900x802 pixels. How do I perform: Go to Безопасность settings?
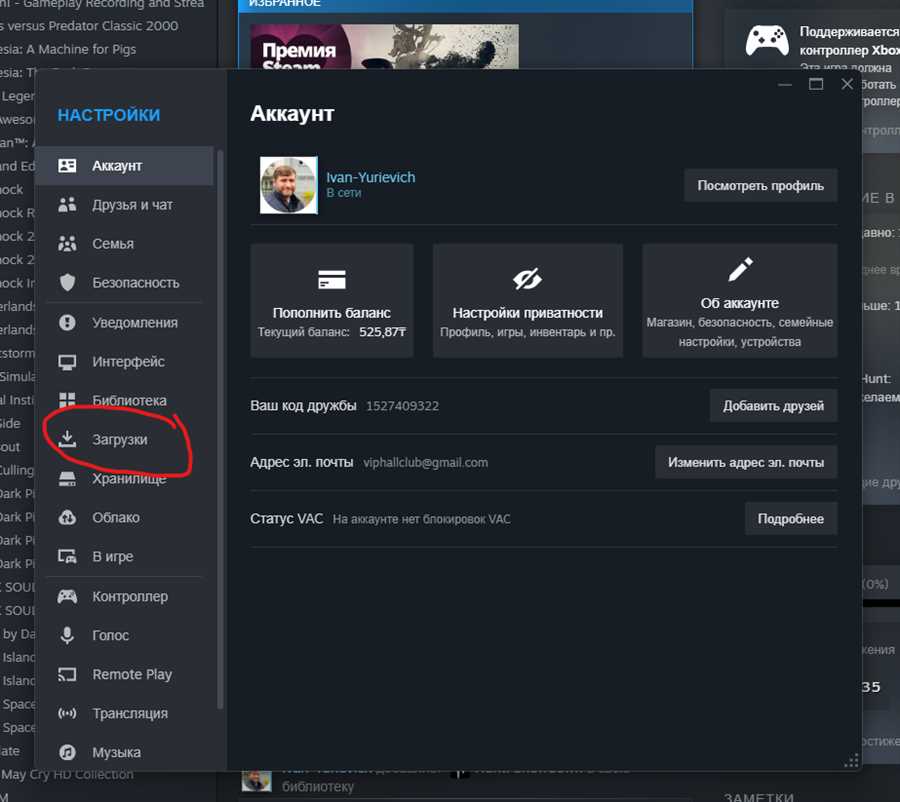click(124, 282)
